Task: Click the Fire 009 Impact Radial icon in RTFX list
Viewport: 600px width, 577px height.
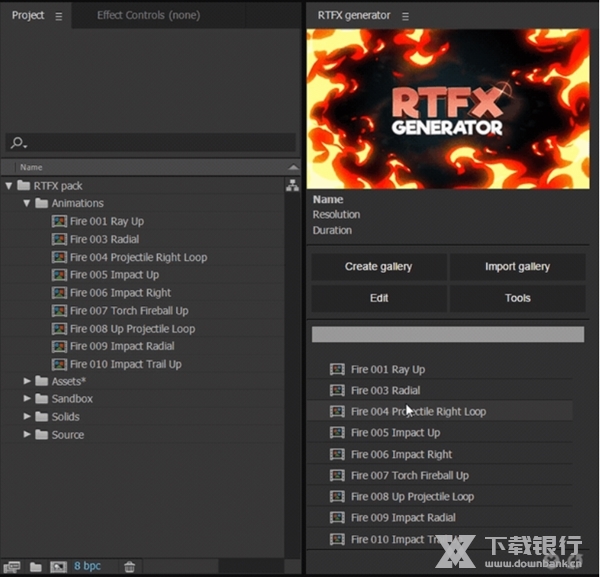Action: point(337,517)
